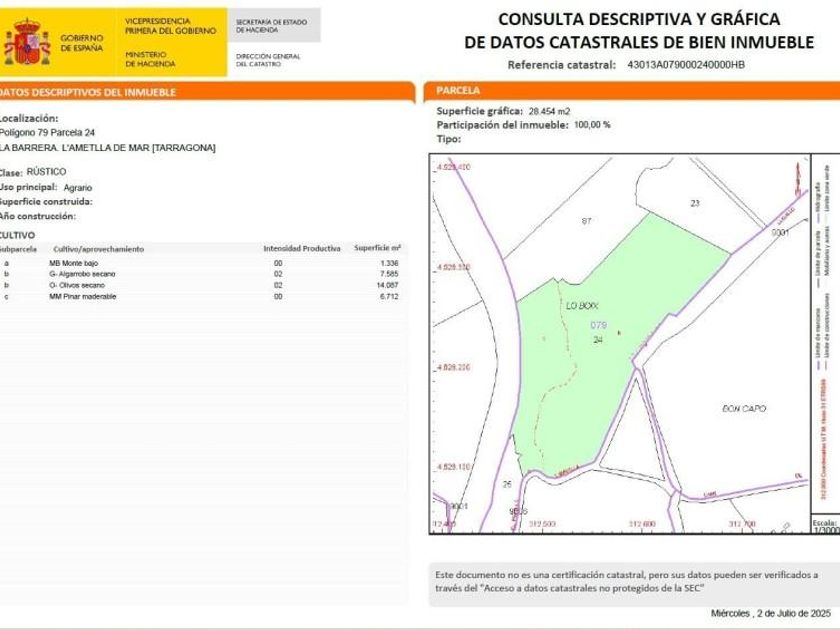
Task: Select the address 'LA BARRERA. L'AMETLLA DE MAR [TARRAGONA]'
Action: pos(107,147)
